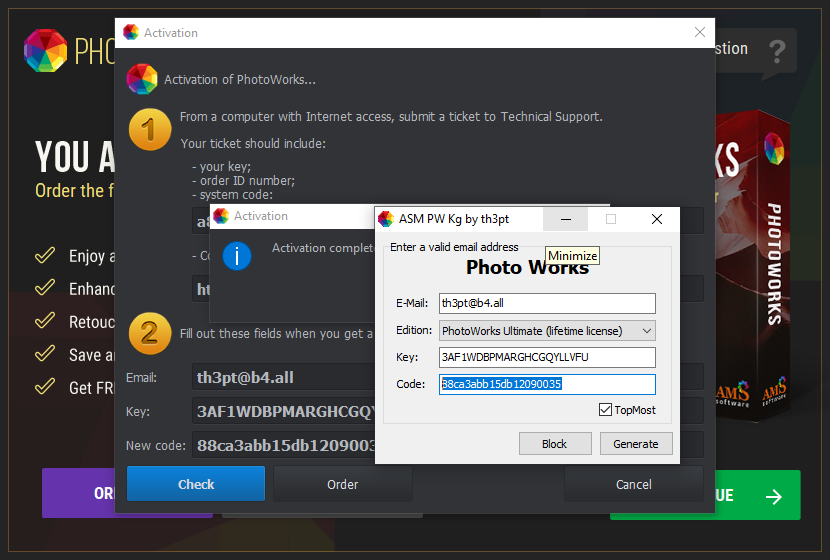Click the PhotoWorks logo in main window
The height and width of the screenshot is (560, 830).
46,51
